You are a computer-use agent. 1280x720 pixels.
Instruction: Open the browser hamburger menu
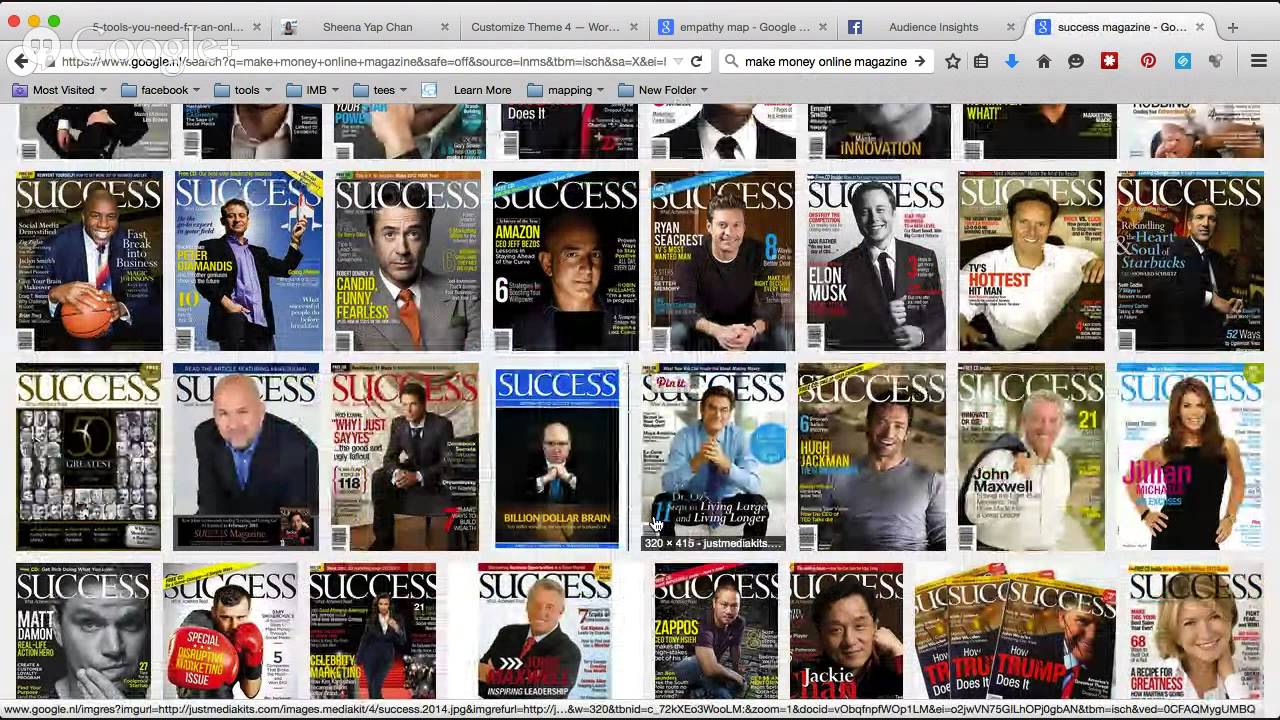click(1258, 61)
